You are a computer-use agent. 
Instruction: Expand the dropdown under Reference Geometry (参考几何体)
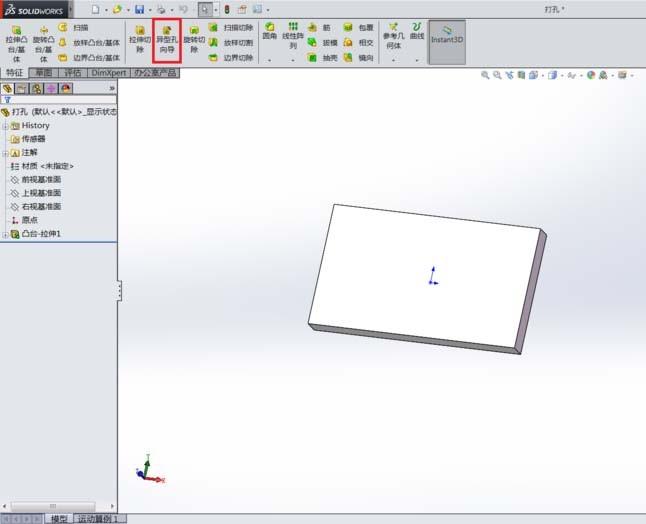pyautogui.click(x=393, y=60)
